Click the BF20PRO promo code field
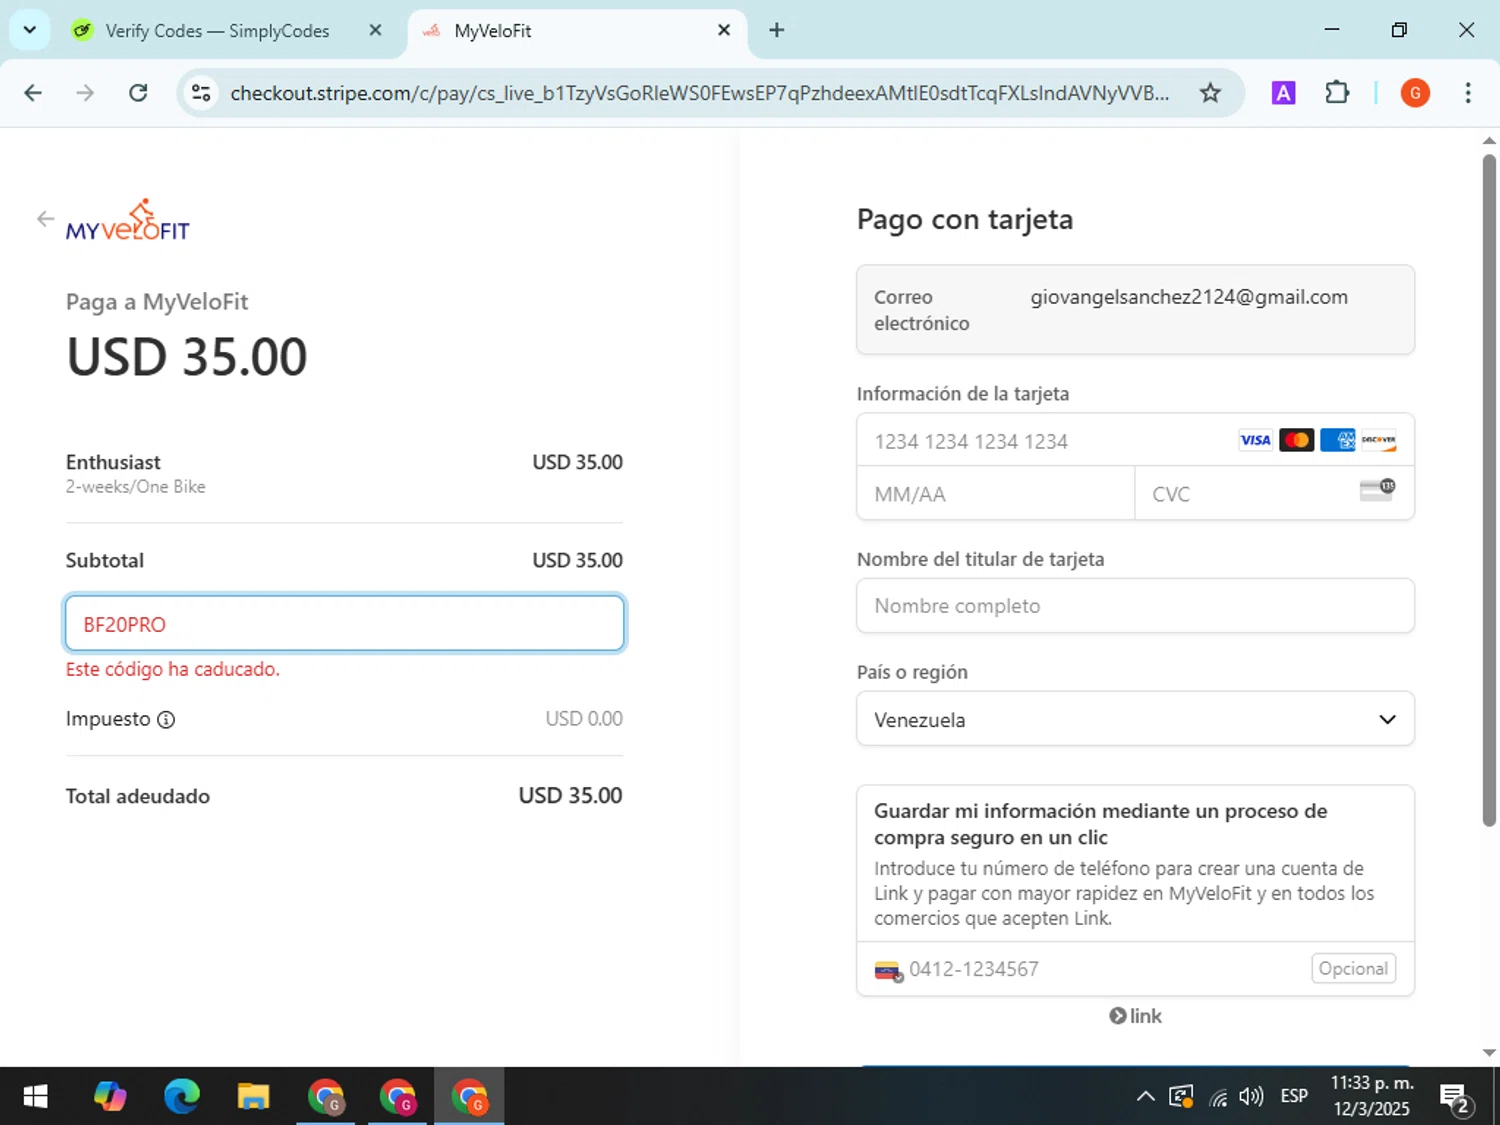 (345, 624)
